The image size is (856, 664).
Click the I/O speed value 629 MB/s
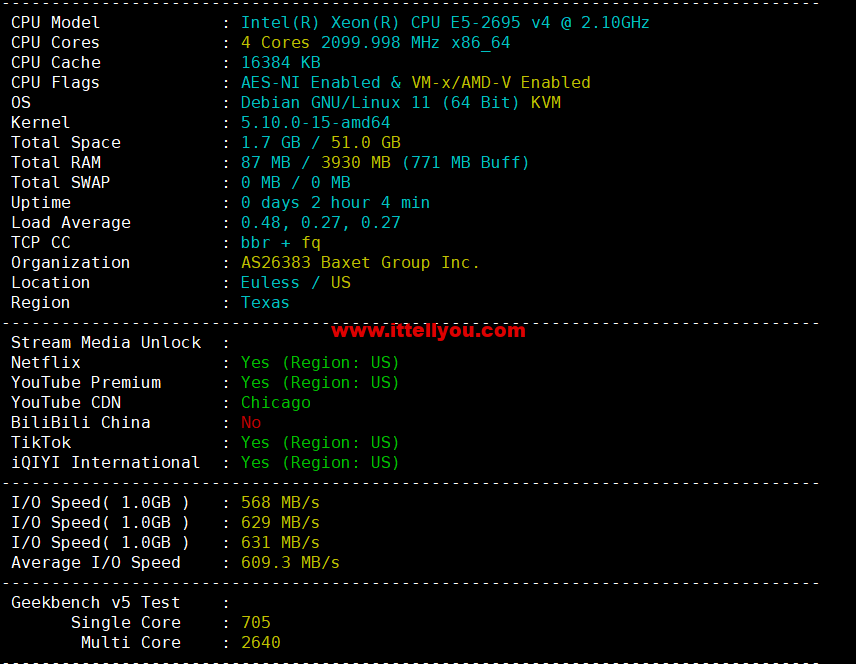pyautogui.click(x=281, y=523)
